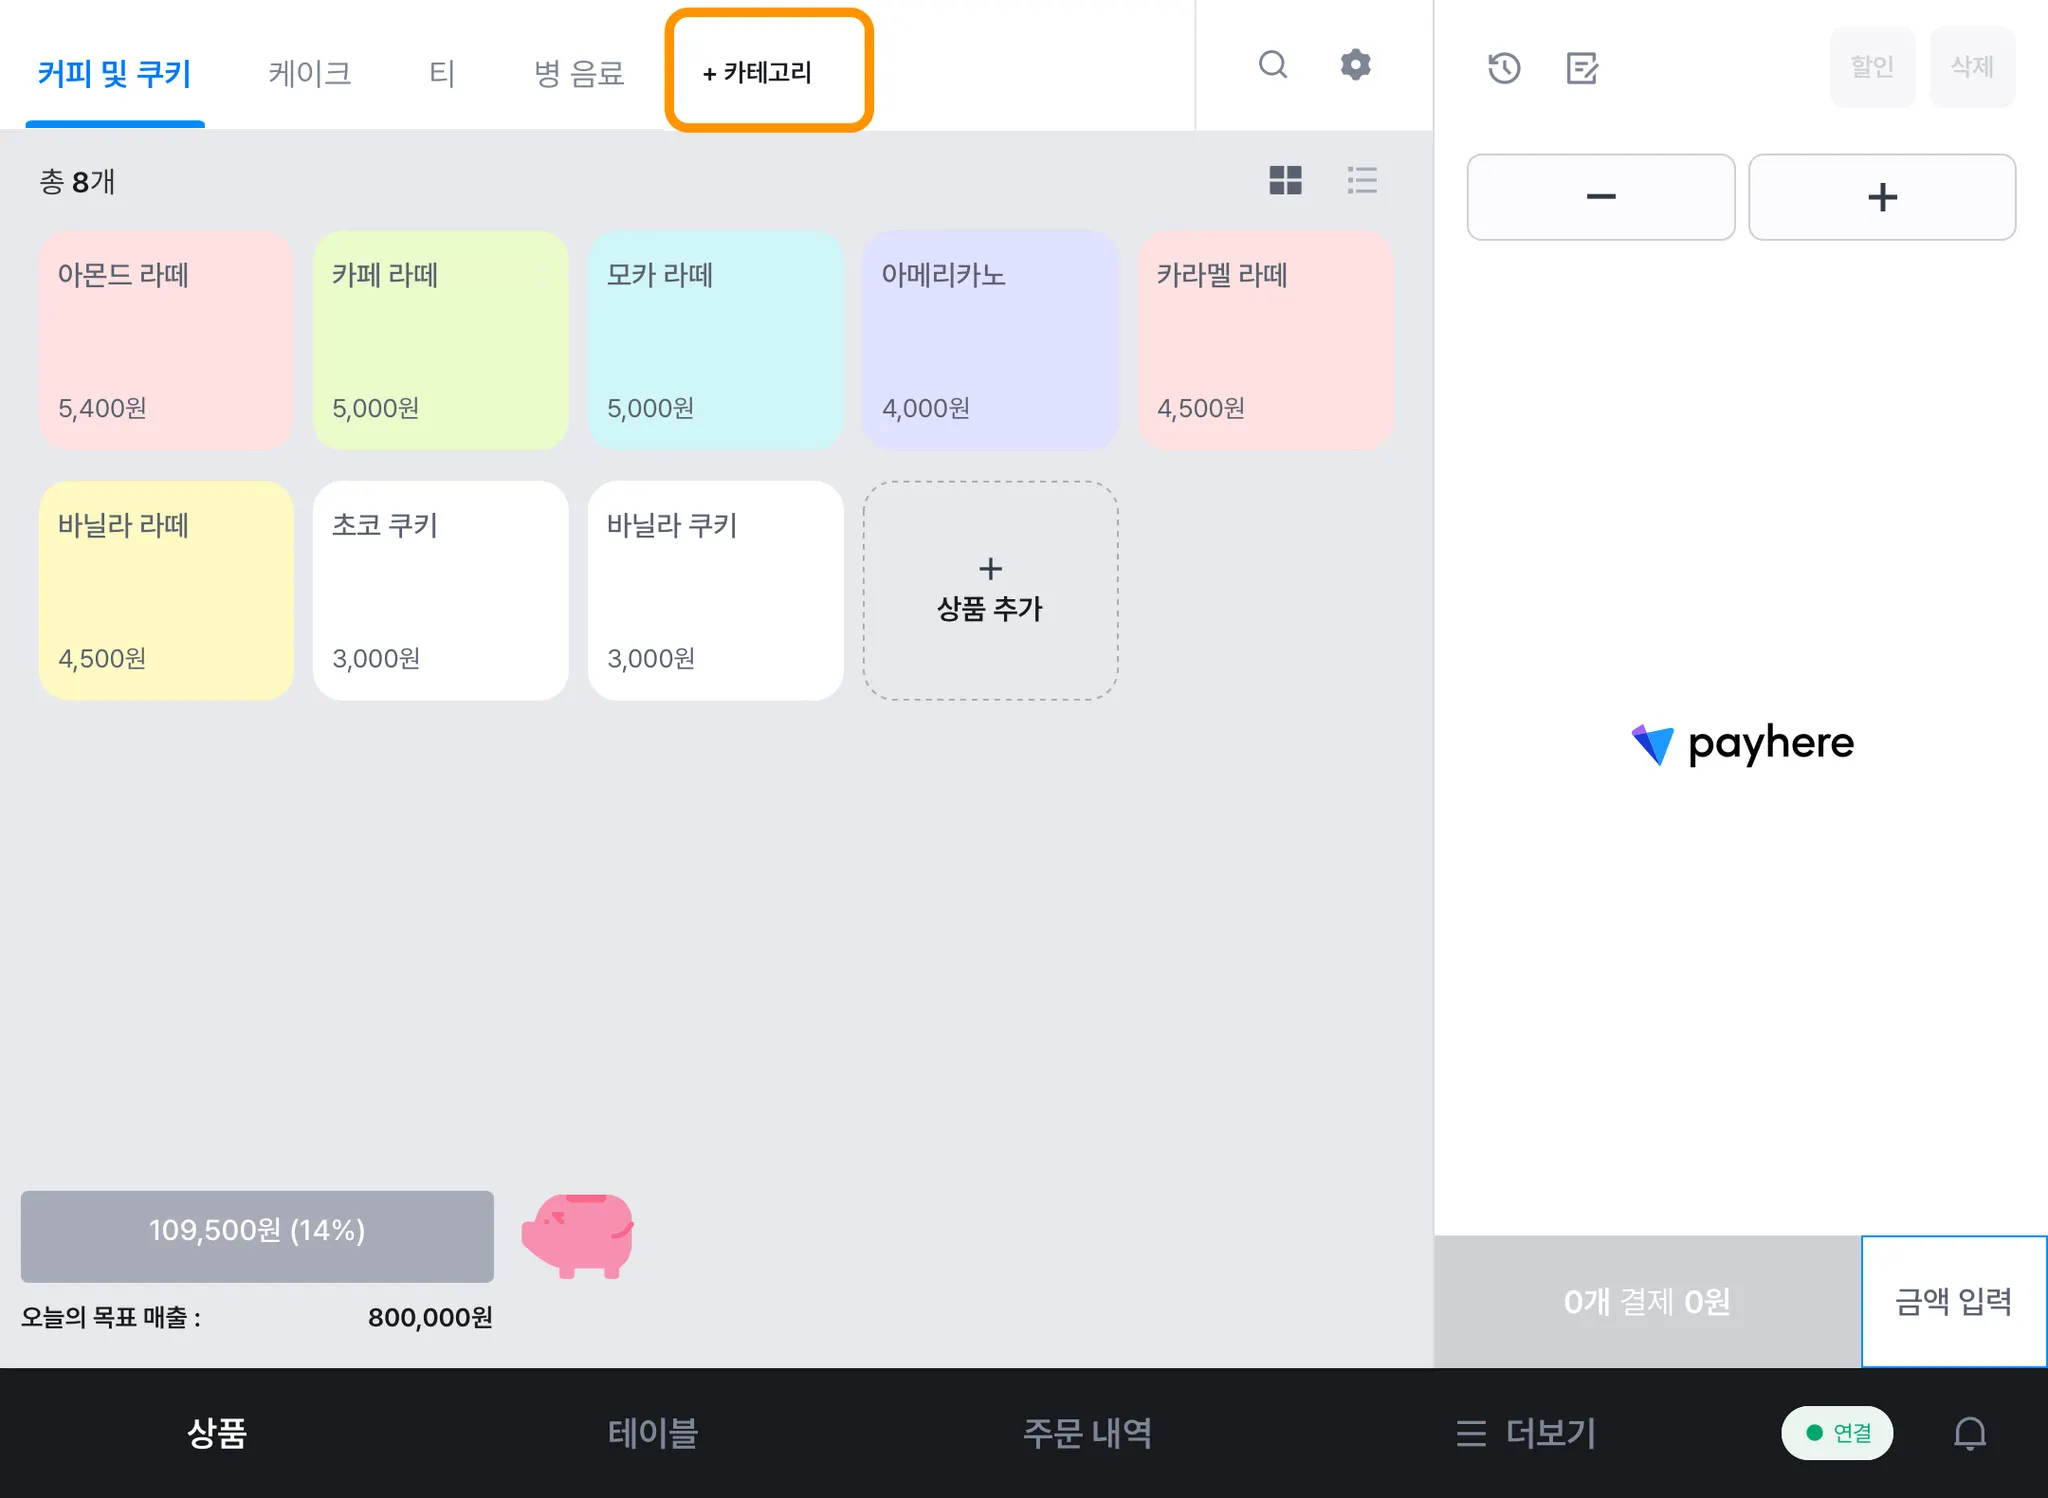The width and height of the screenshot is (2048, 1498).
Task: Open the 케이크 category tab
Action: [x=310, y=73]
